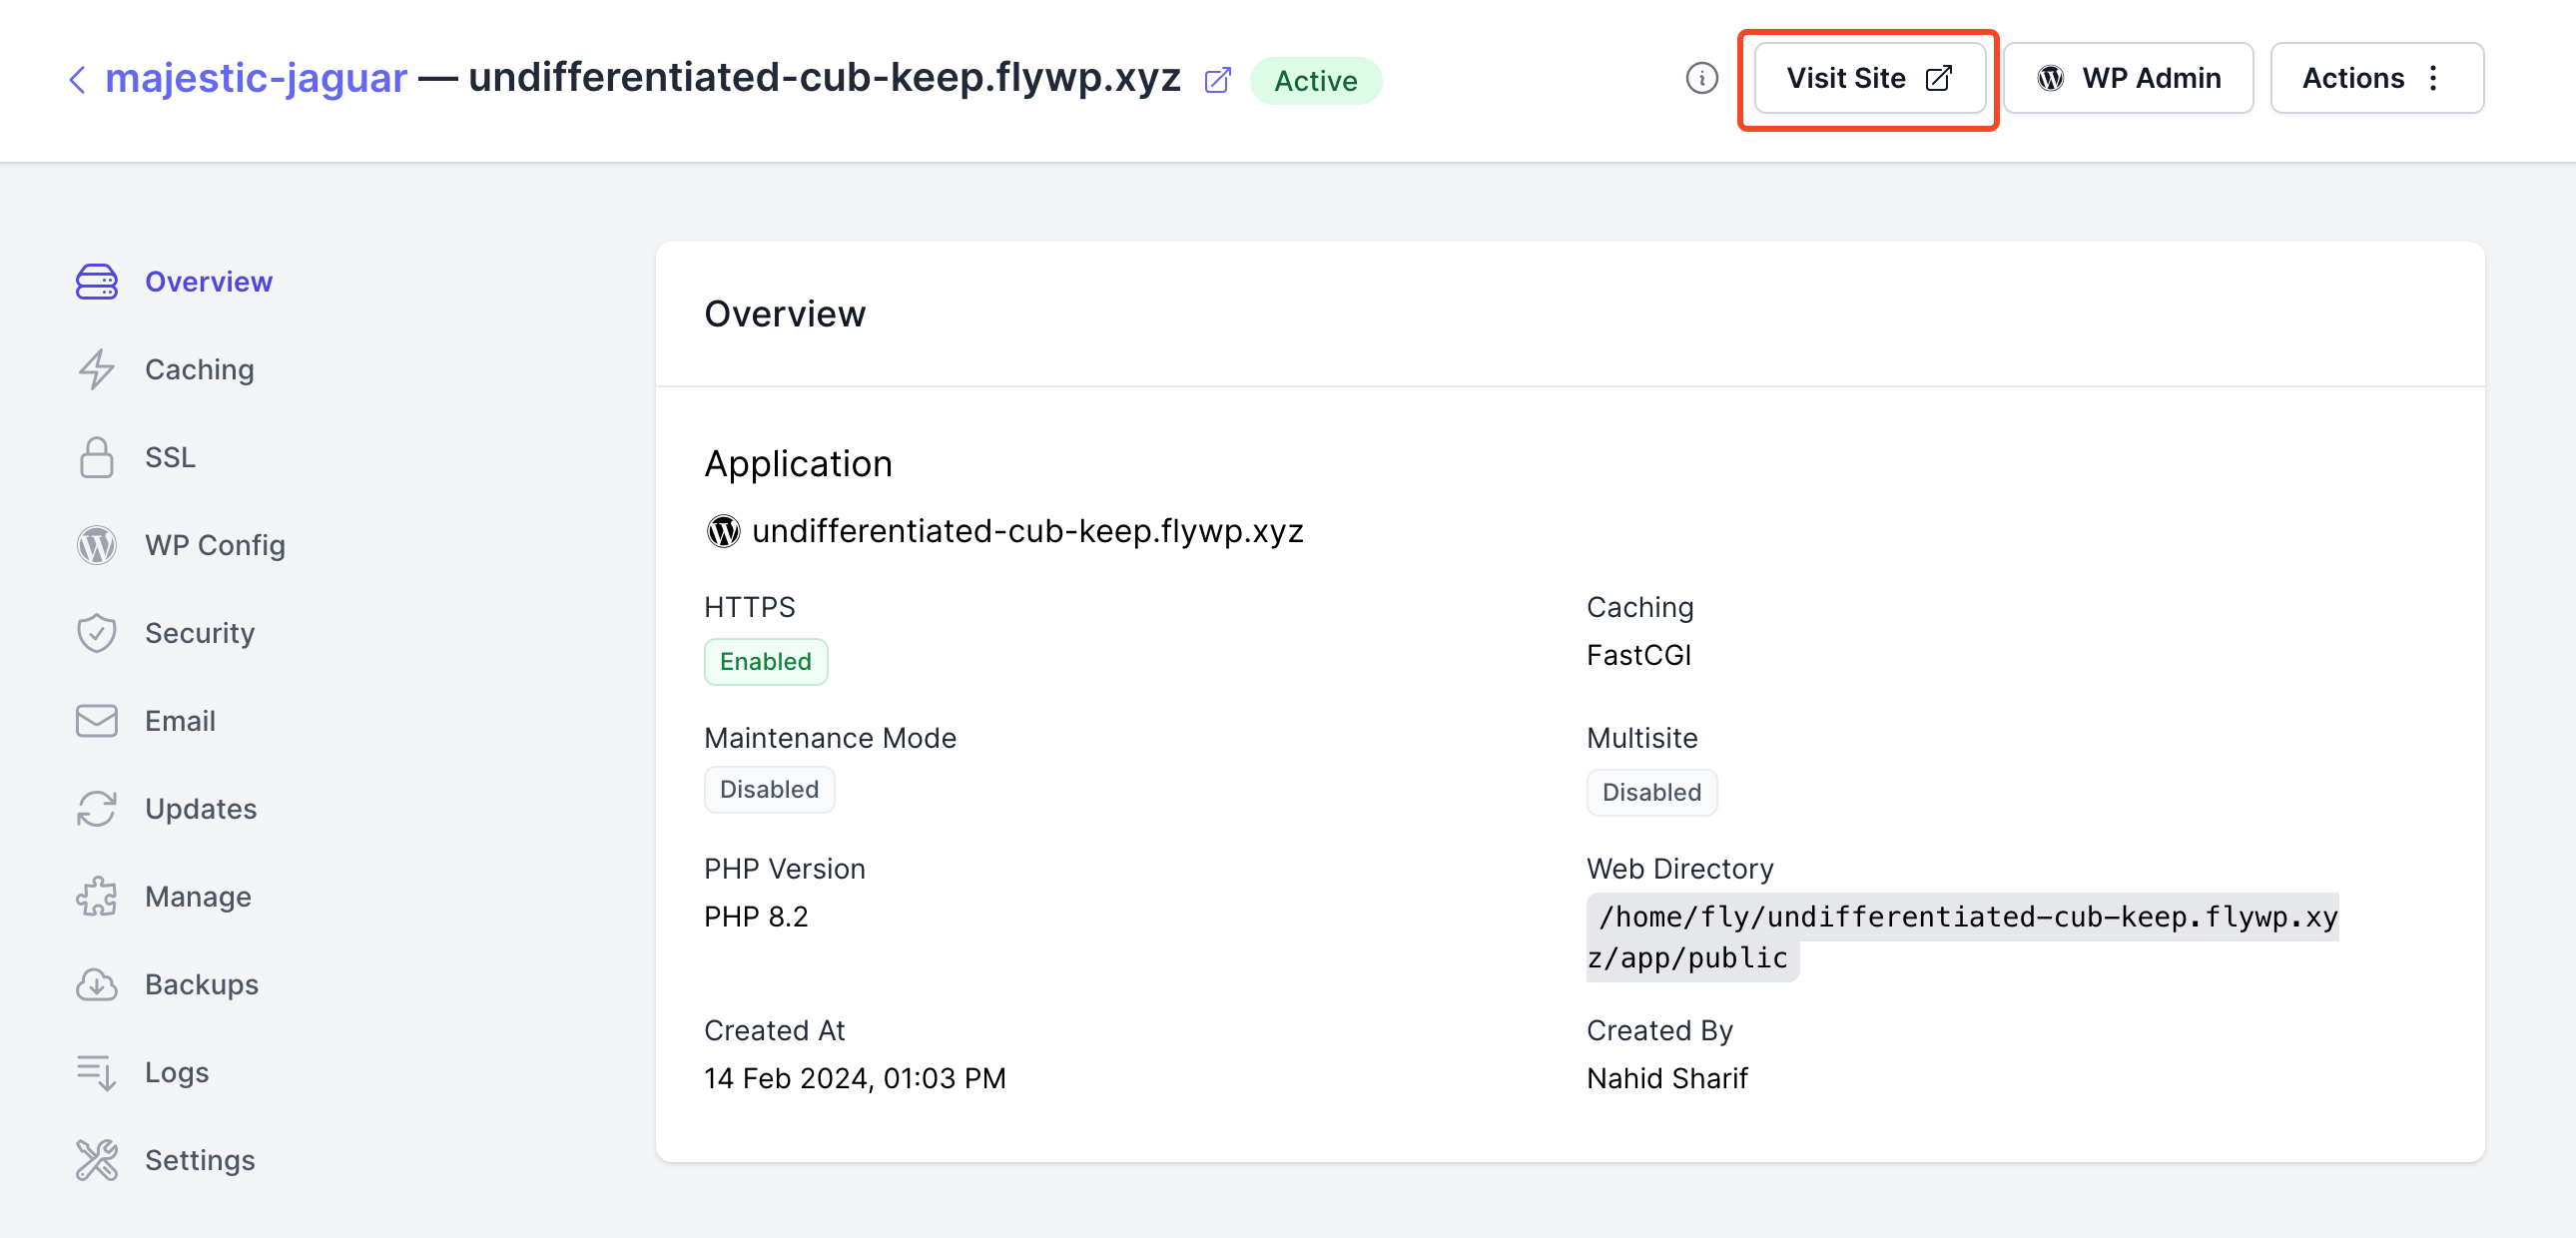The width and height of the screenshot is (2576, 1238).
Task: Click the Web Directory path code block
Action: tap(1962, 938)
